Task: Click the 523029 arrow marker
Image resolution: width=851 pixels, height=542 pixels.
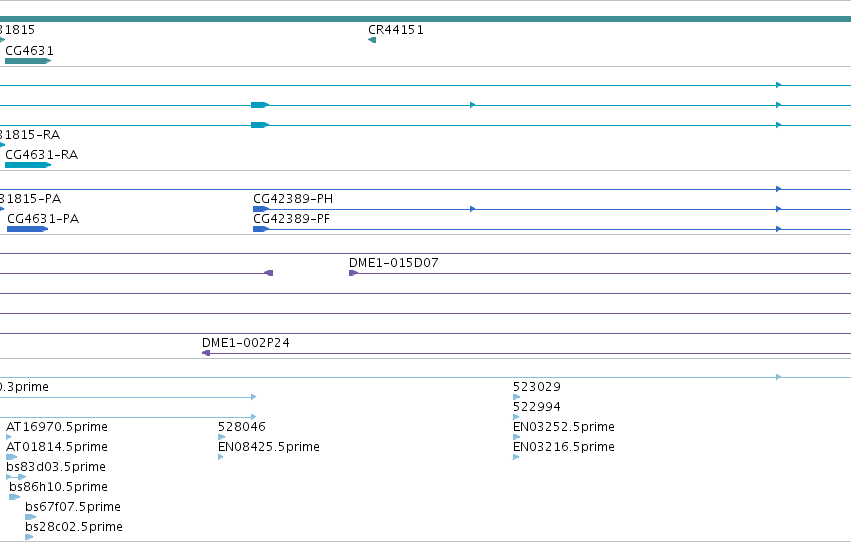Action: coord(516,397)
